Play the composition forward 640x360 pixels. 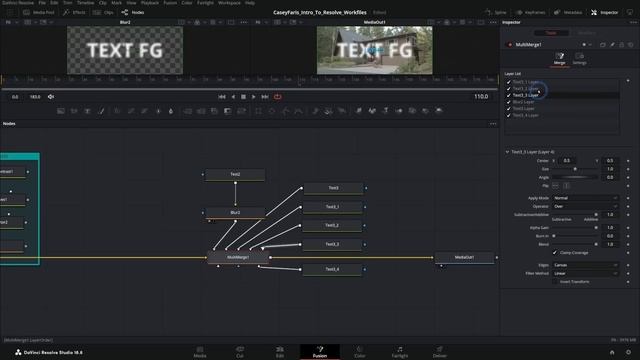pos(253,97)
